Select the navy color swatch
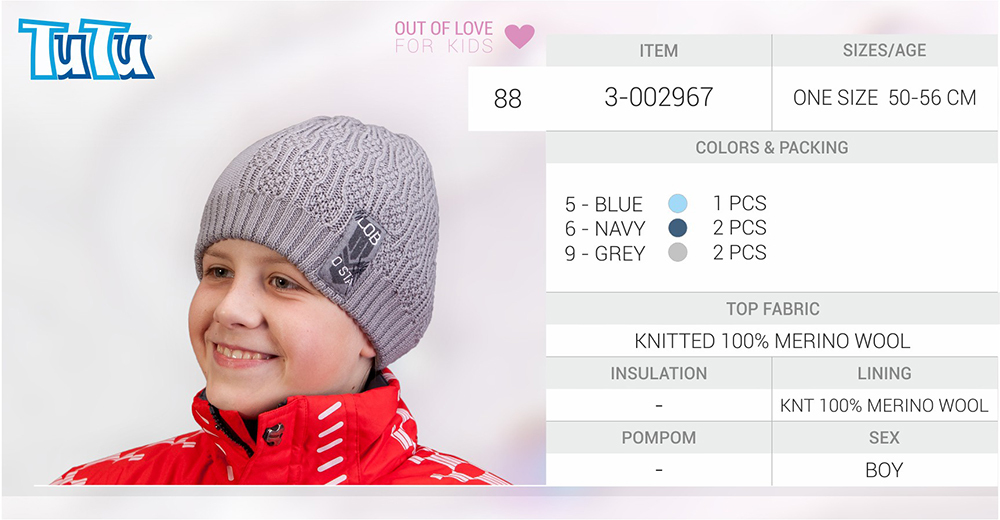Image resolution: width=1000 pixels, height=520 pixels. click(678, 228)
